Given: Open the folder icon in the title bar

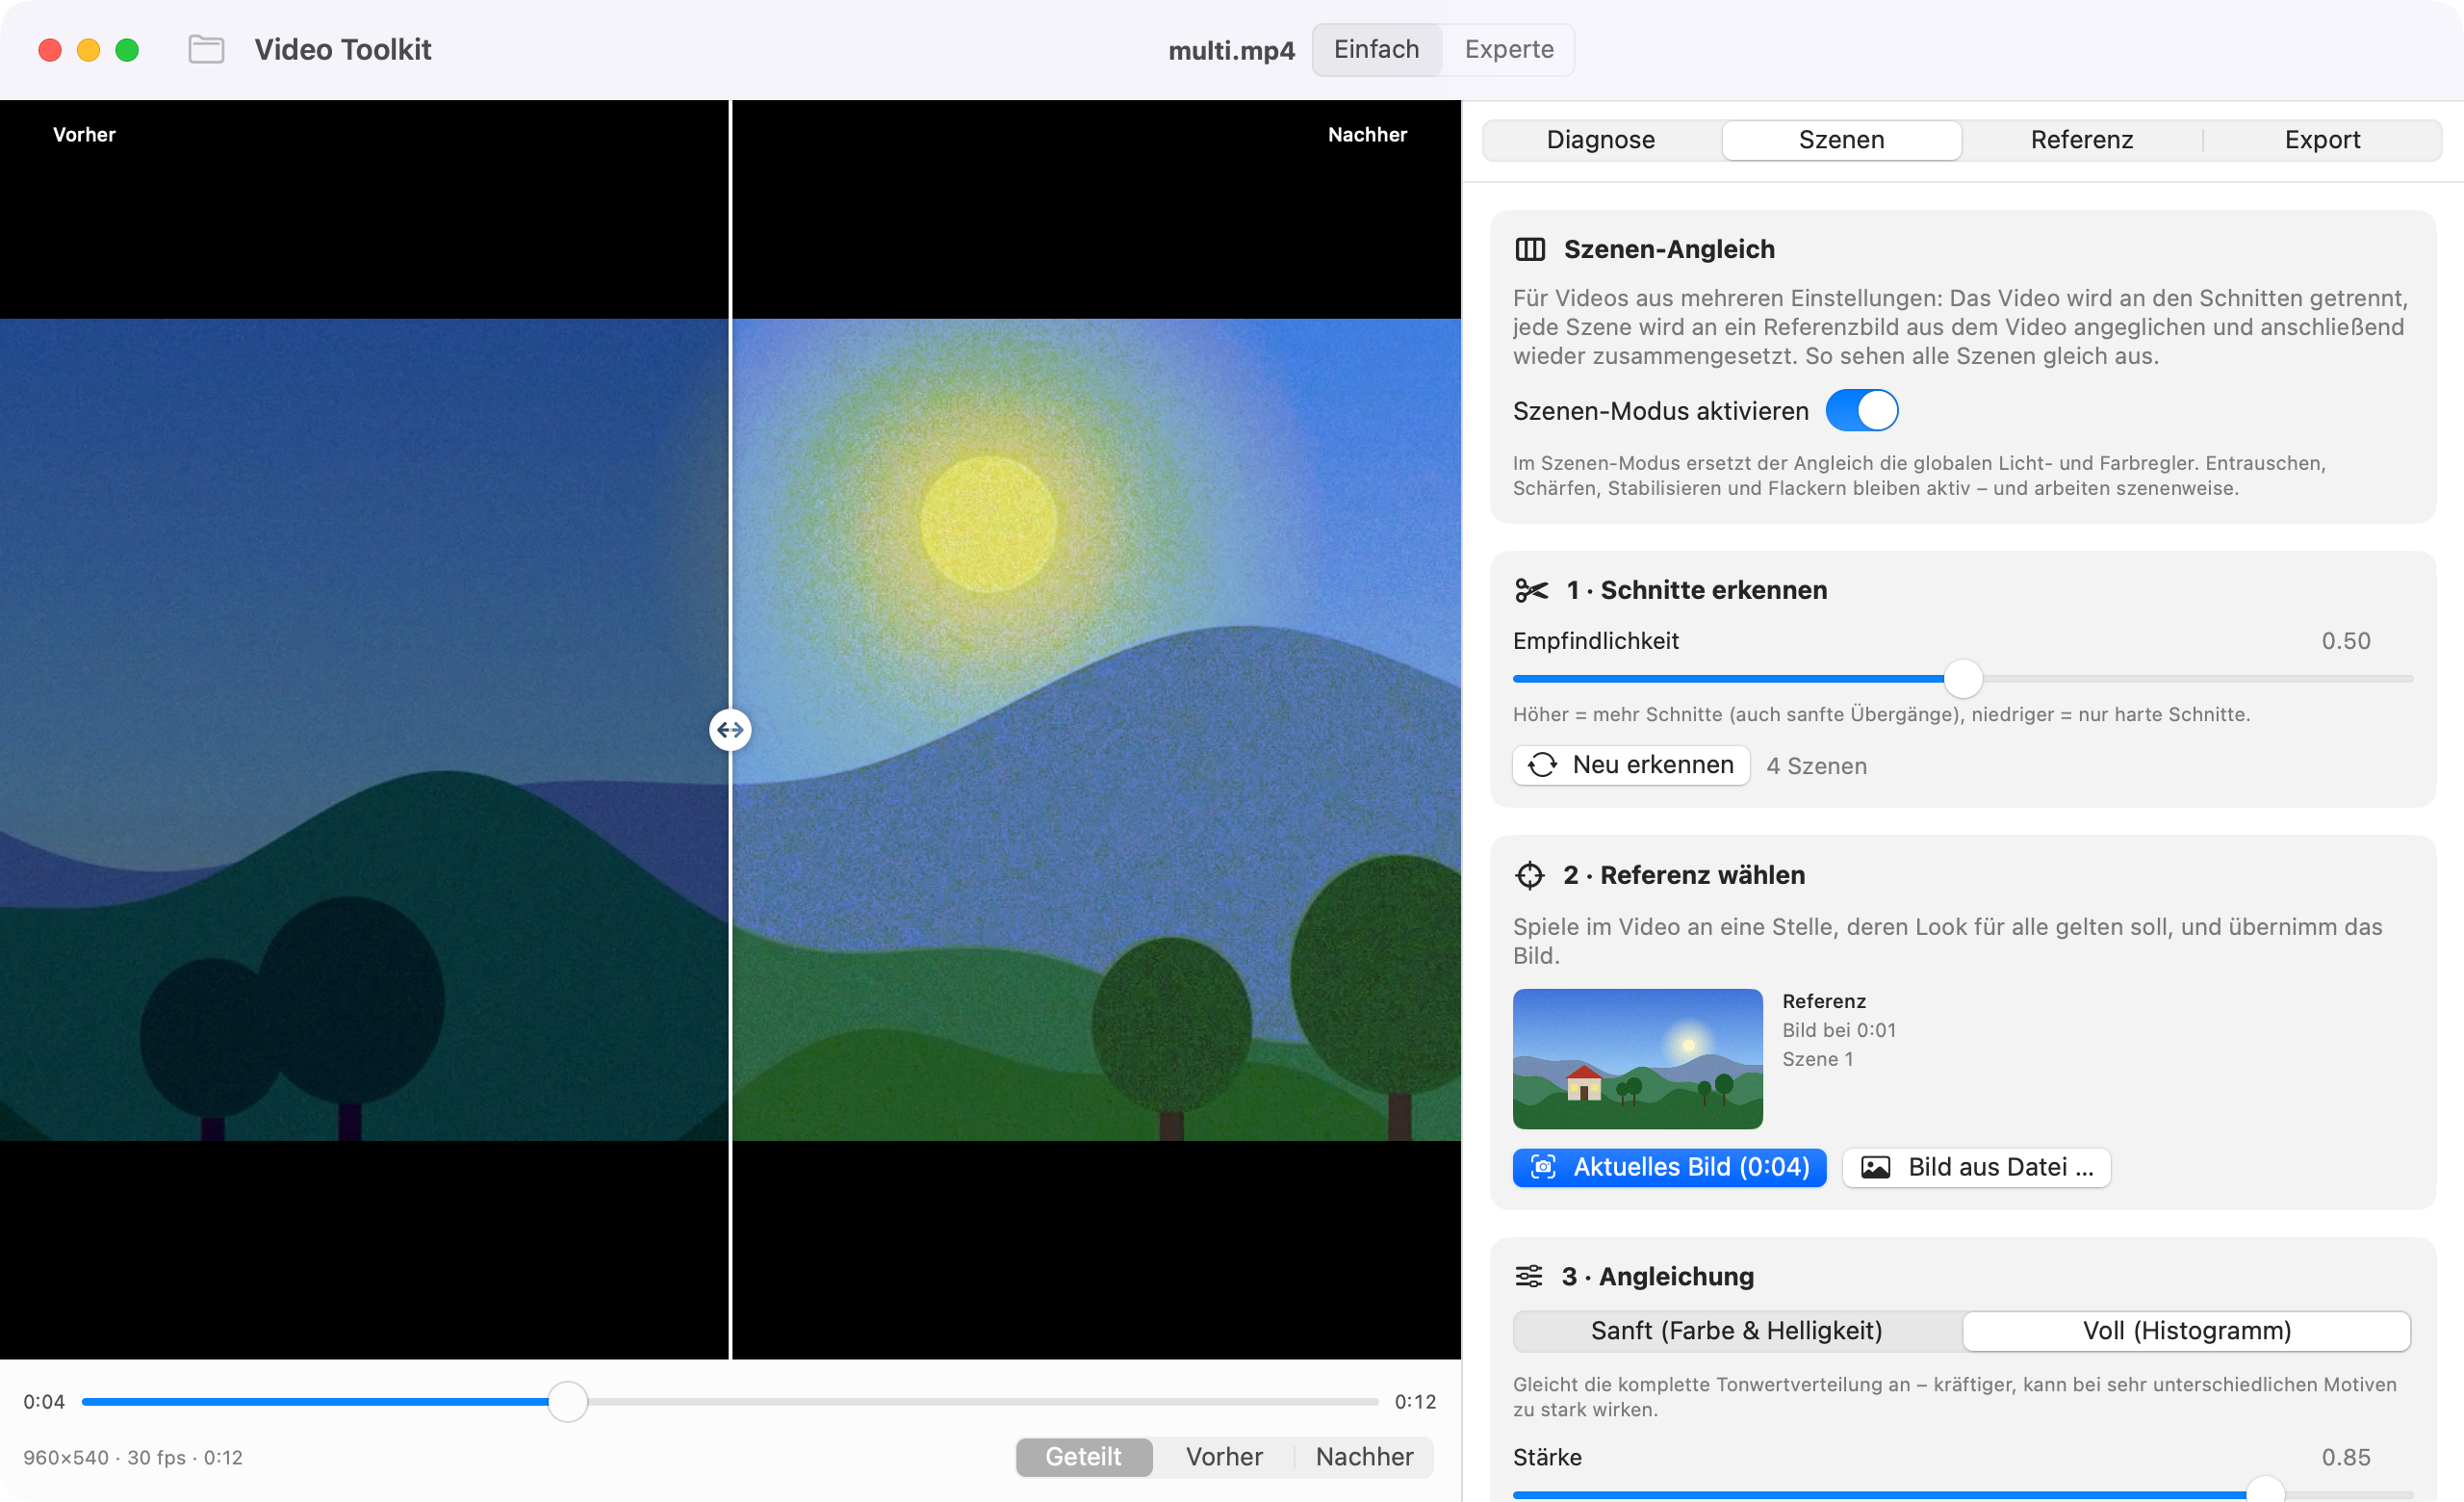Looking at the screenshot, I should pyautogui.click(x=206, y=49).
